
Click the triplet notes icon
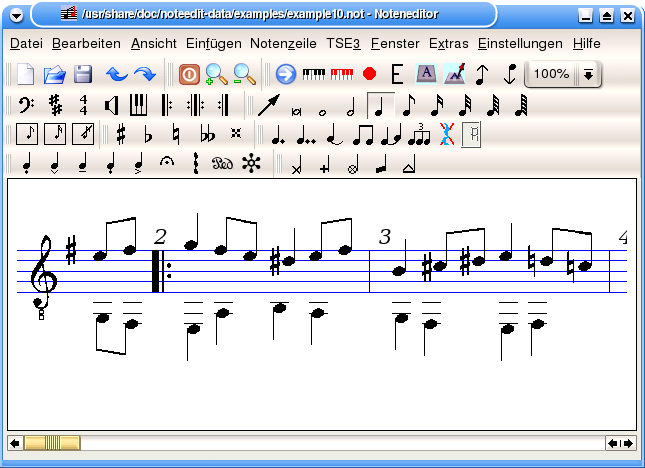point(418,134)
